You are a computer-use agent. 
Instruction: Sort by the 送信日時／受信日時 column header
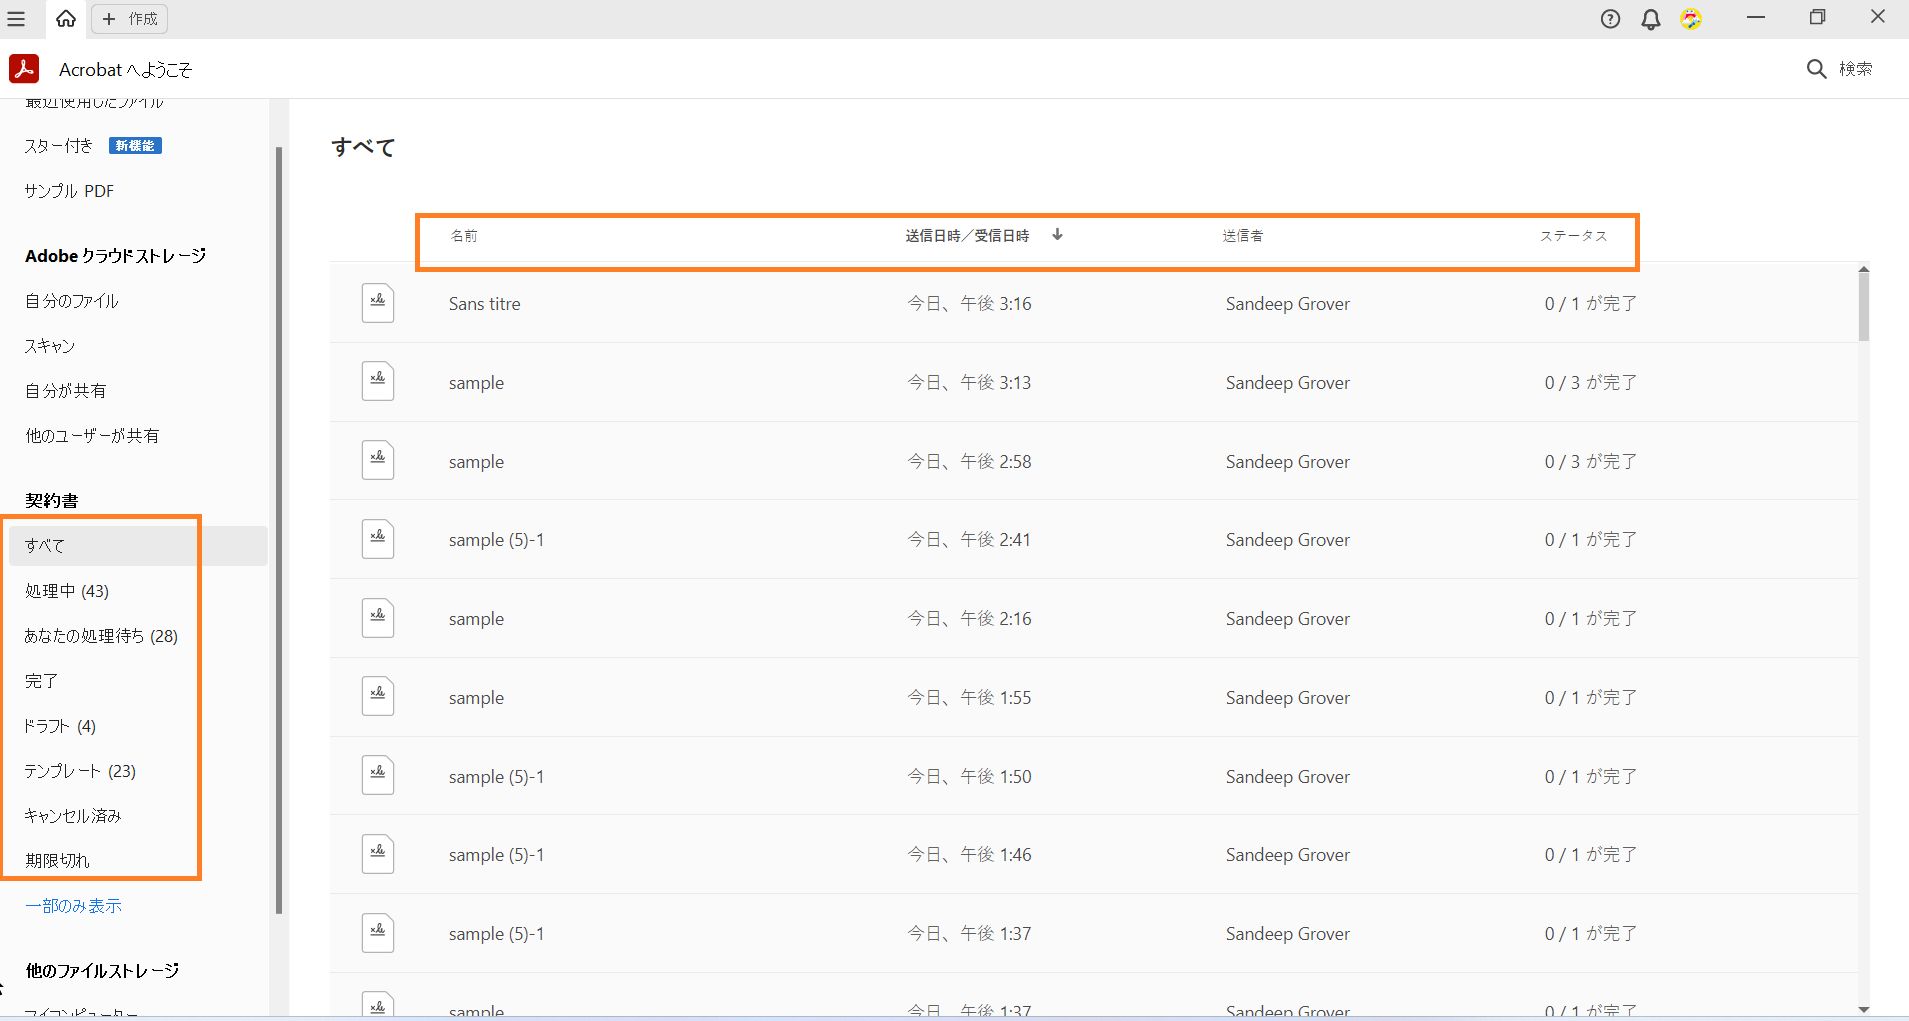pos(967,236)
